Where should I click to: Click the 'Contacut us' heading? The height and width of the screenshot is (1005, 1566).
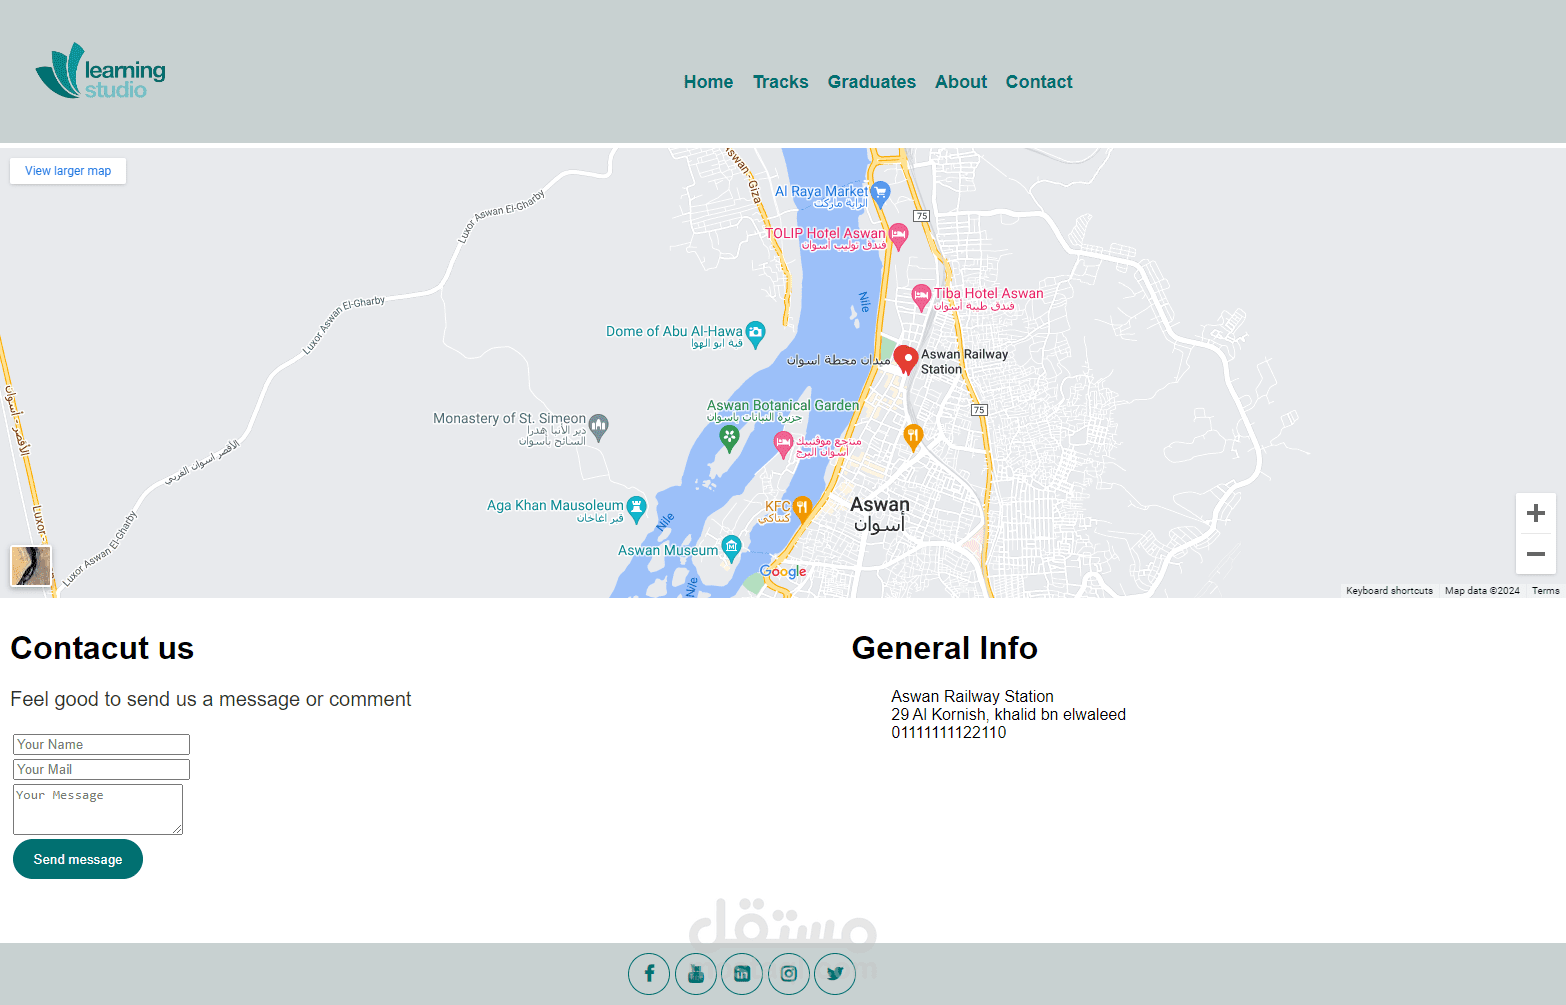(102, 648)
